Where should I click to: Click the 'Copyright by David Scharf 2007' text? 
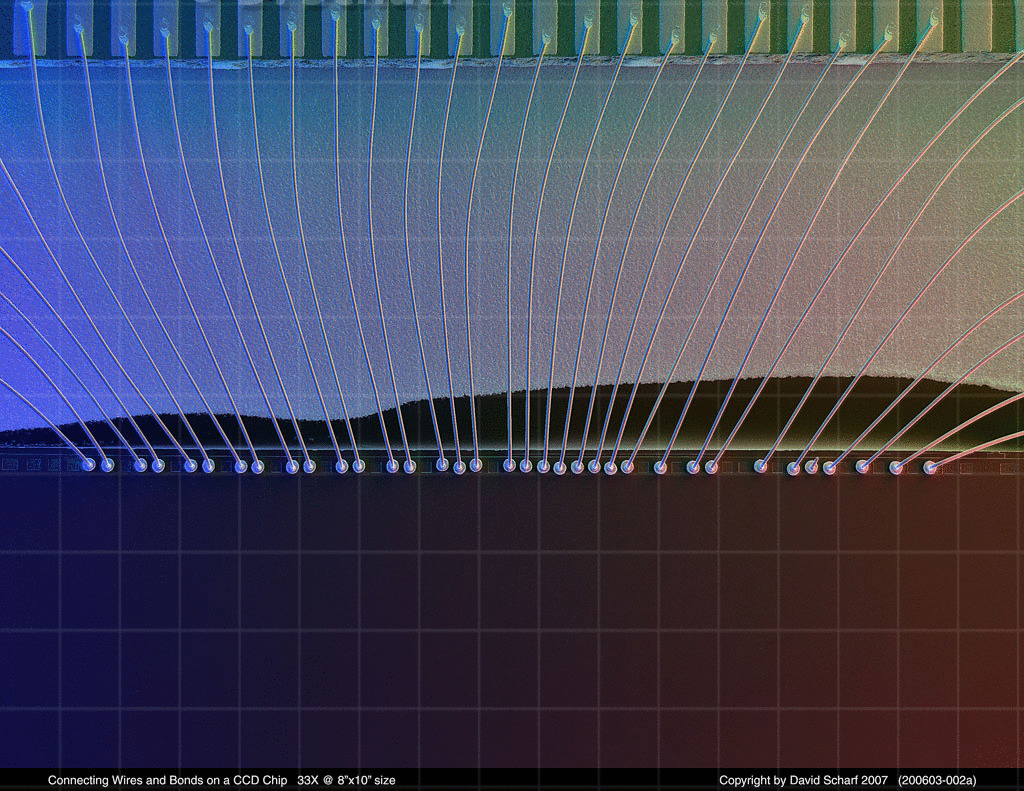(x=803, y=780)
